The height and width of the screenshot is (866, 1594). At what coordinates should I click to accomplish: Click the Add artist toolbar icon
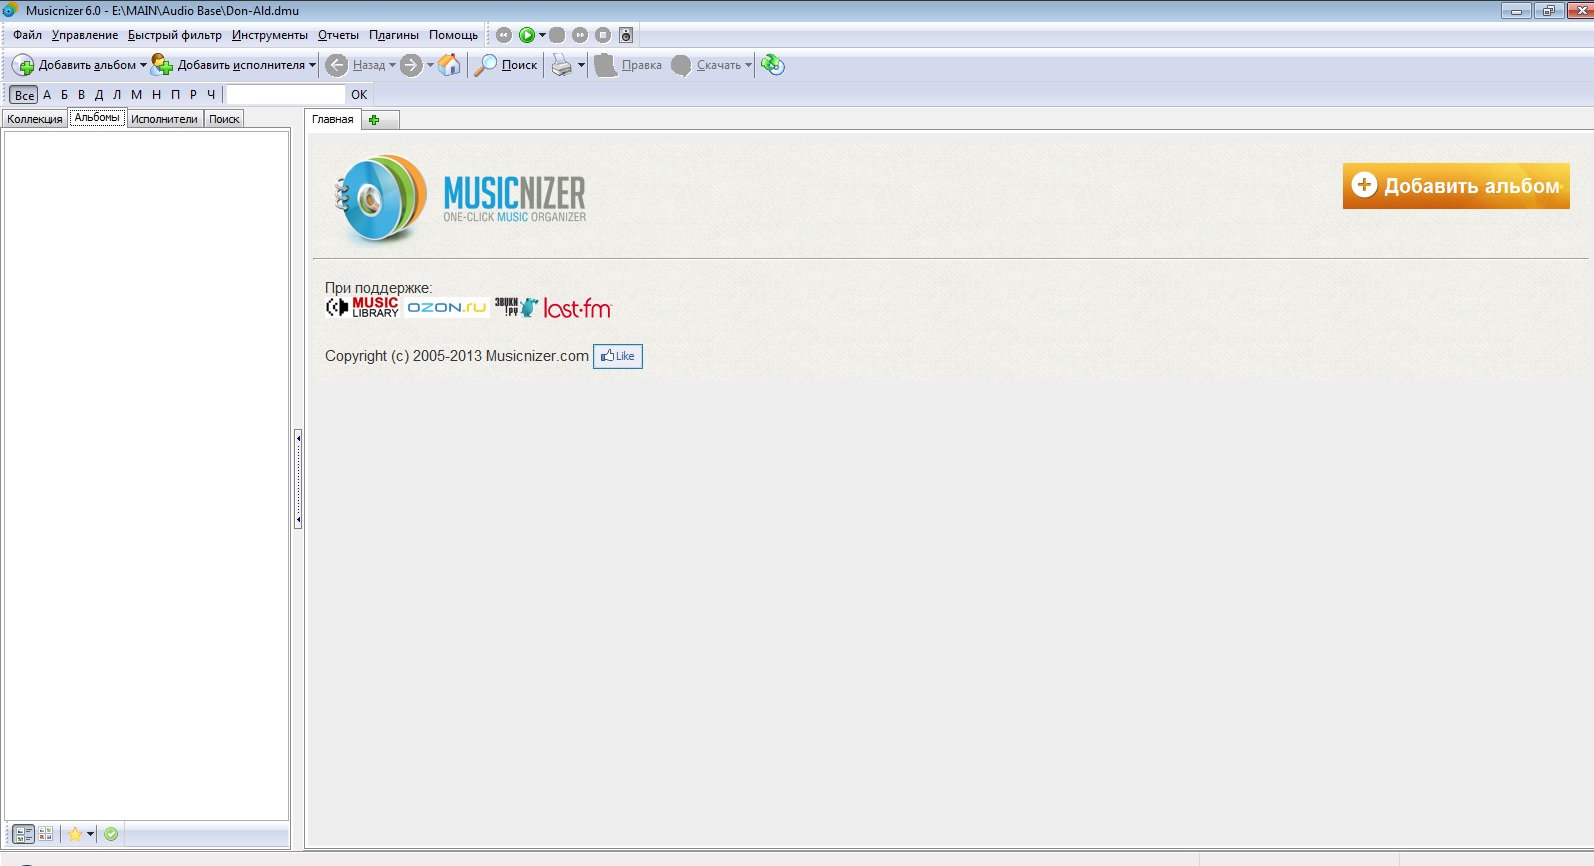pyautogui.click(x=162, y=65)
